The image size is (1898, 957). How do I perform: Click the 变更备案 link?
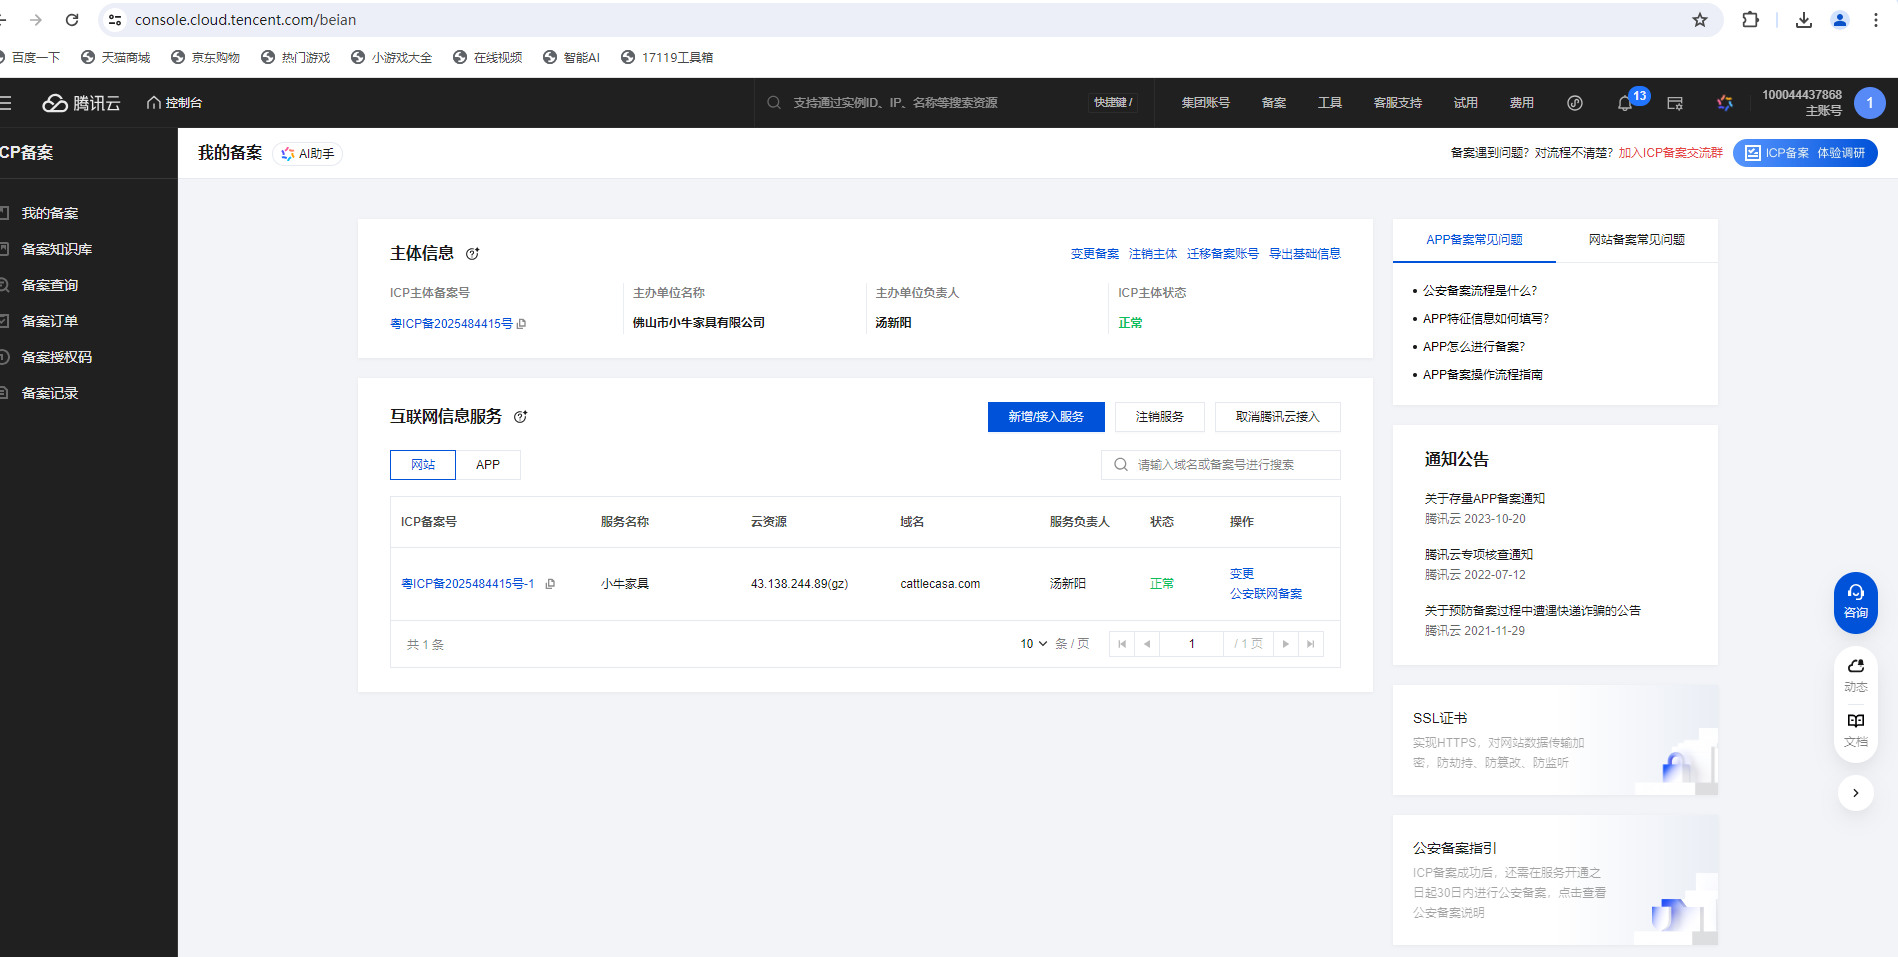point(1095,254)
